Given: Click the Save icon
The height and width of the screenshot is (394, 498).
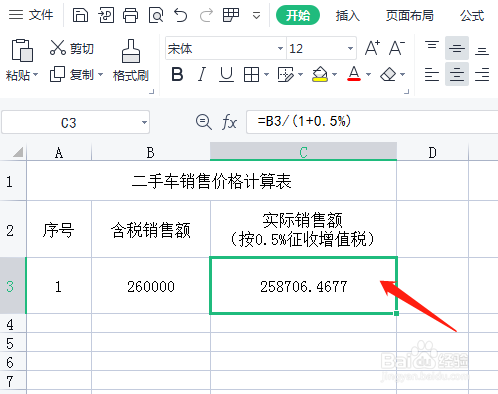Looking at the screenshot, I should (80, 15).
